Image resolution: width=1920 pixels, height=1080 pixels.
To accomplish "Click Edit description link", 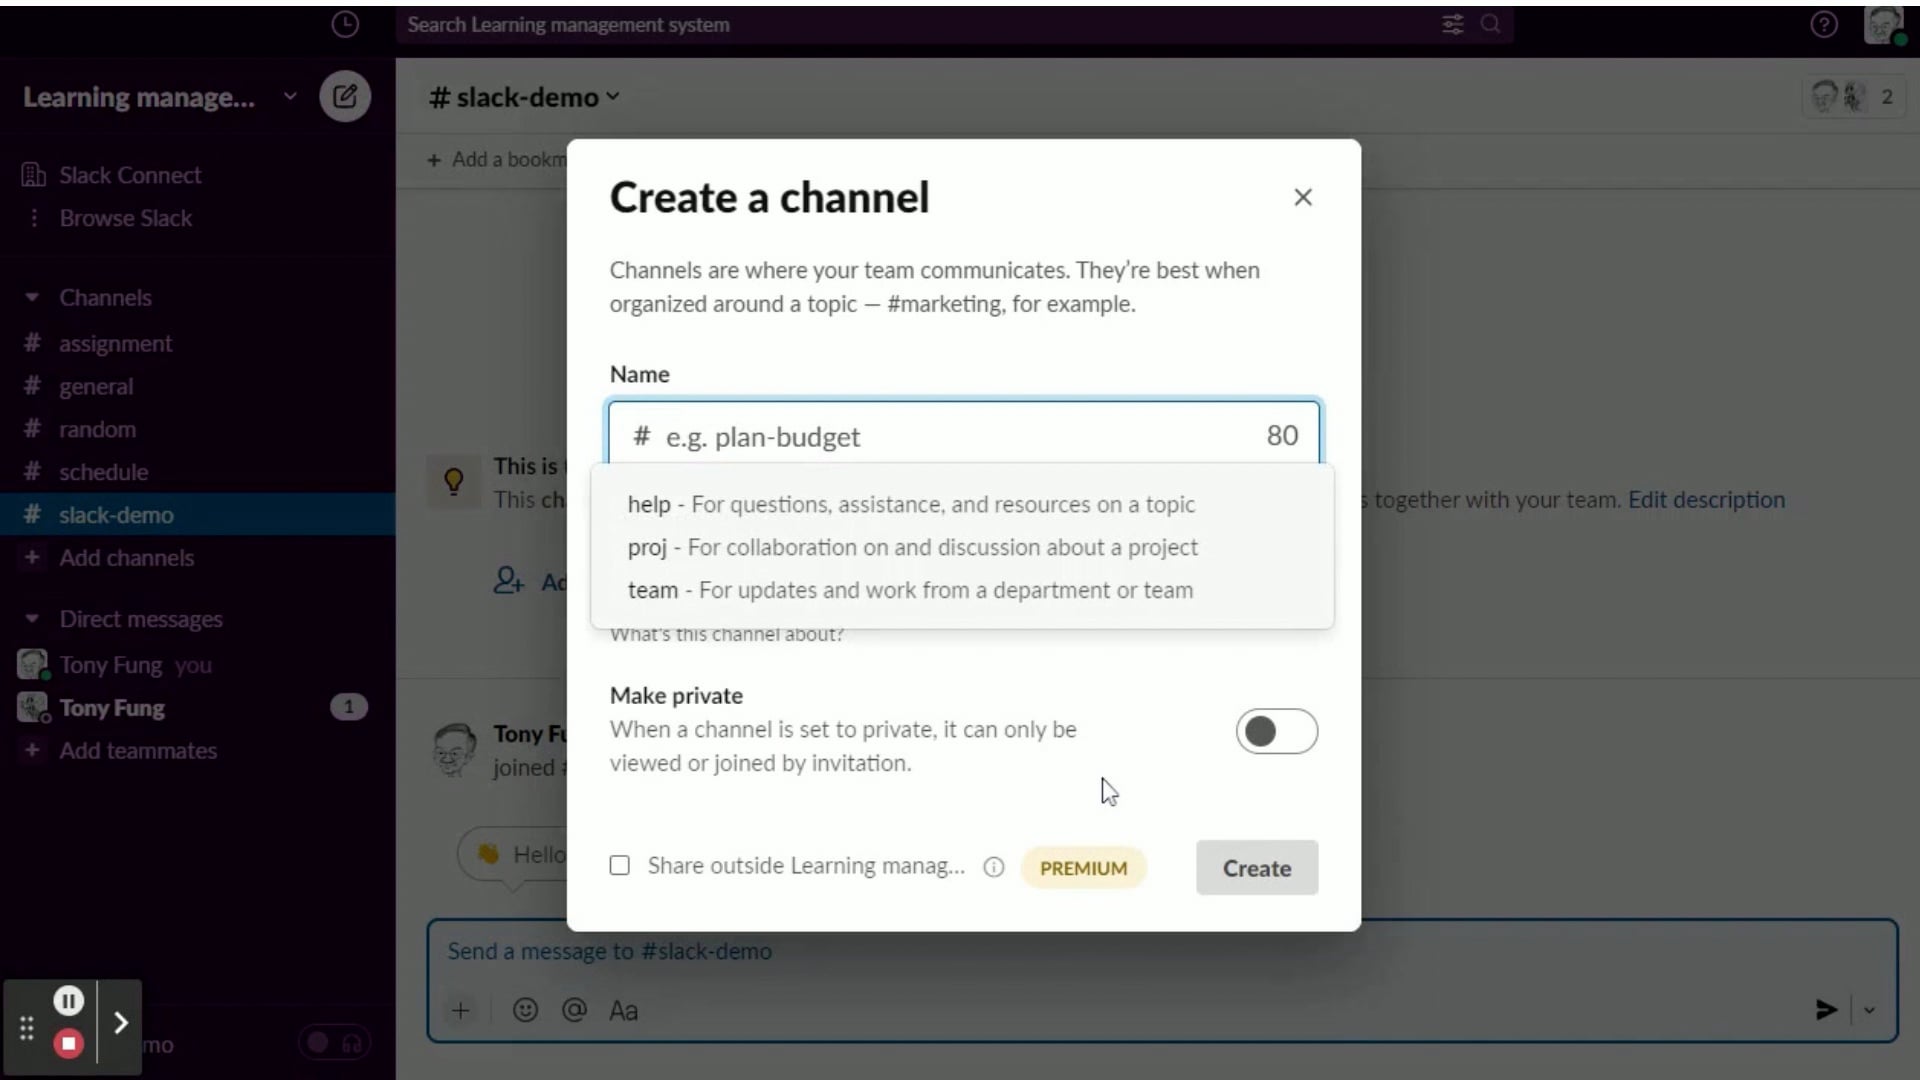I will pos(1706,500).
